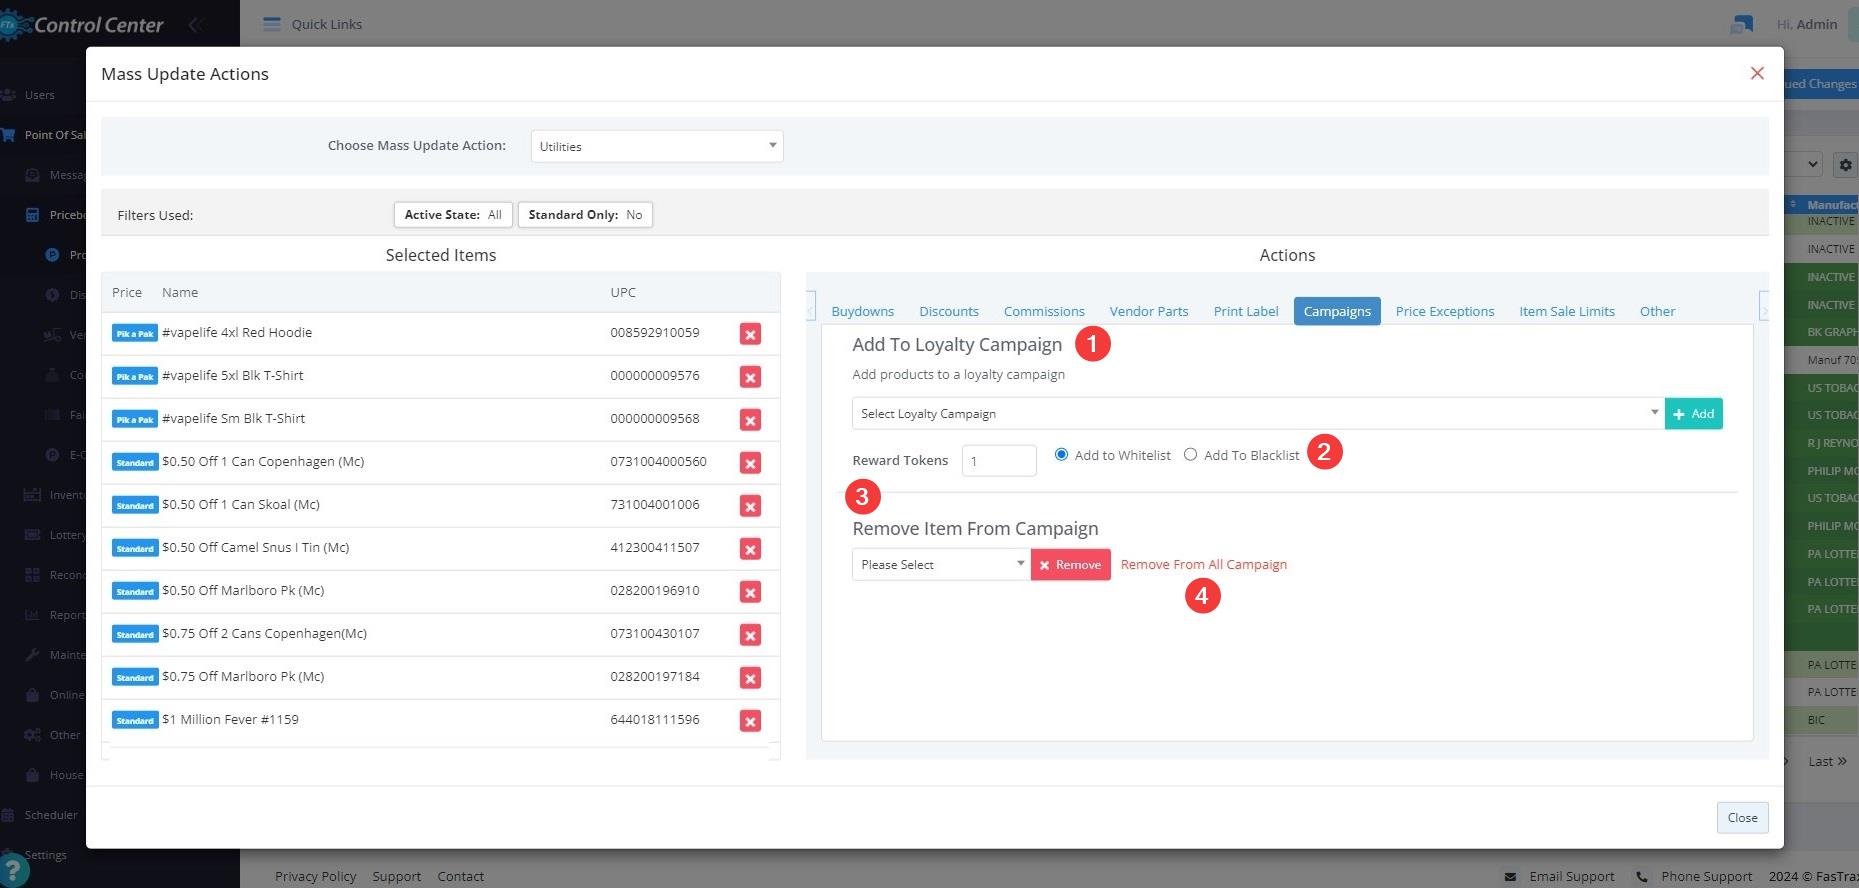Viewport: 1859px width, 888px height.
Task: Open the chat messages icon in header
Action: (x=1741, y=24)
